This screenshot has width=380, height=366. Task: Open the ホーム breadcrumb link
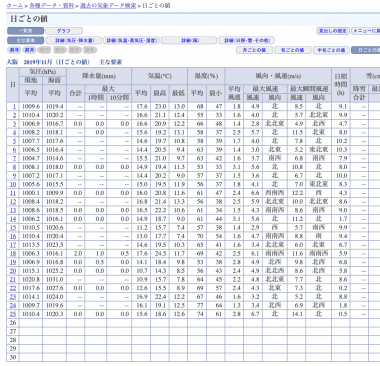15,6
